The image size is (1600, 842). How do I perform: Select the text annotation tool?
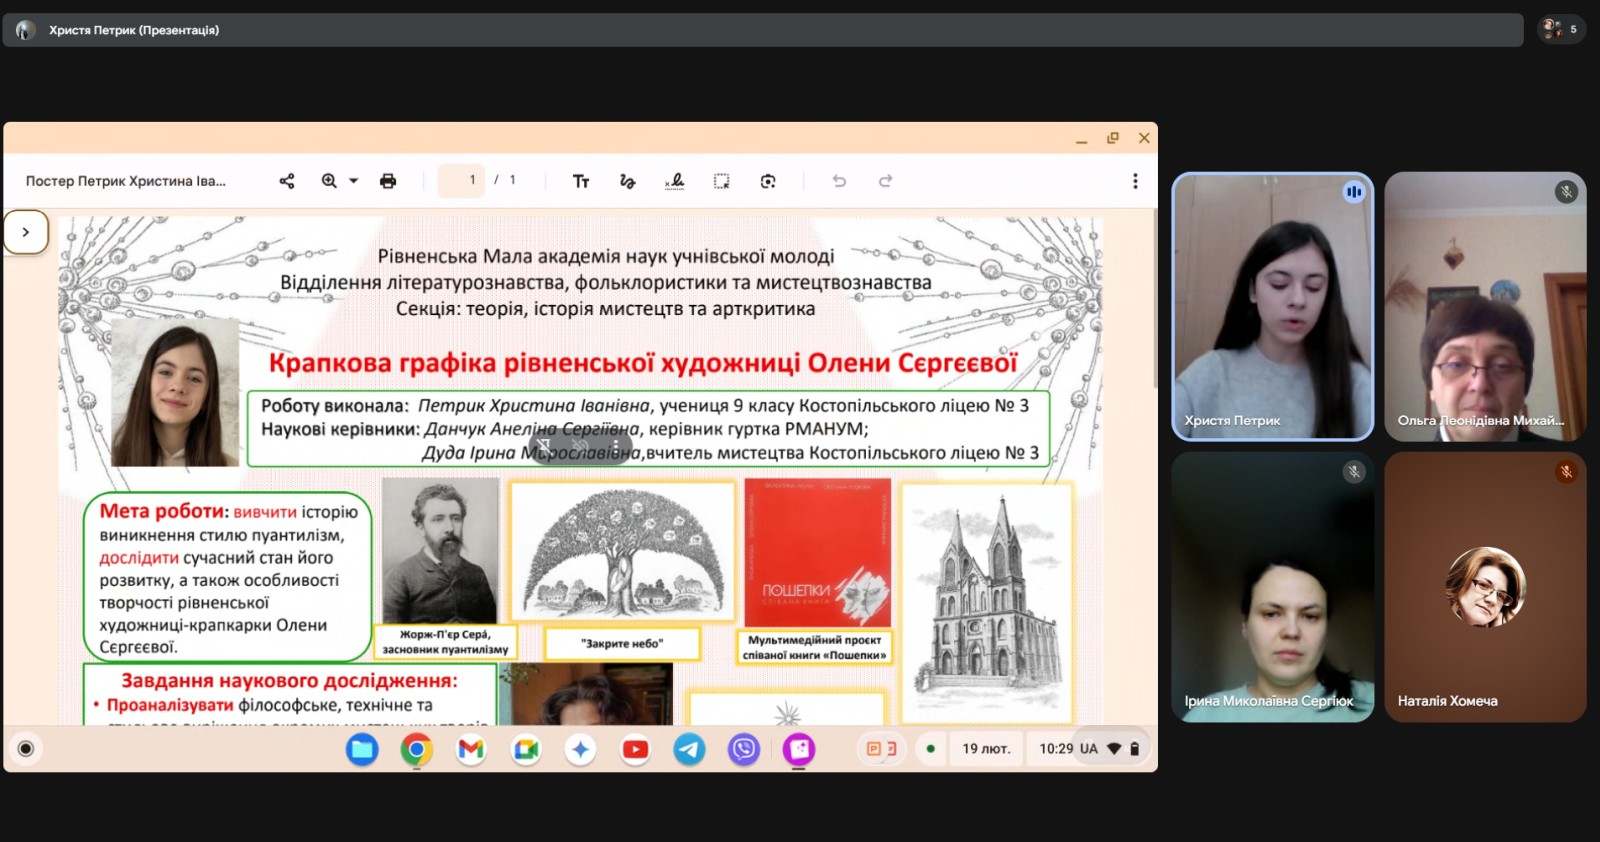pyautogui.click(x=581, y=181)
